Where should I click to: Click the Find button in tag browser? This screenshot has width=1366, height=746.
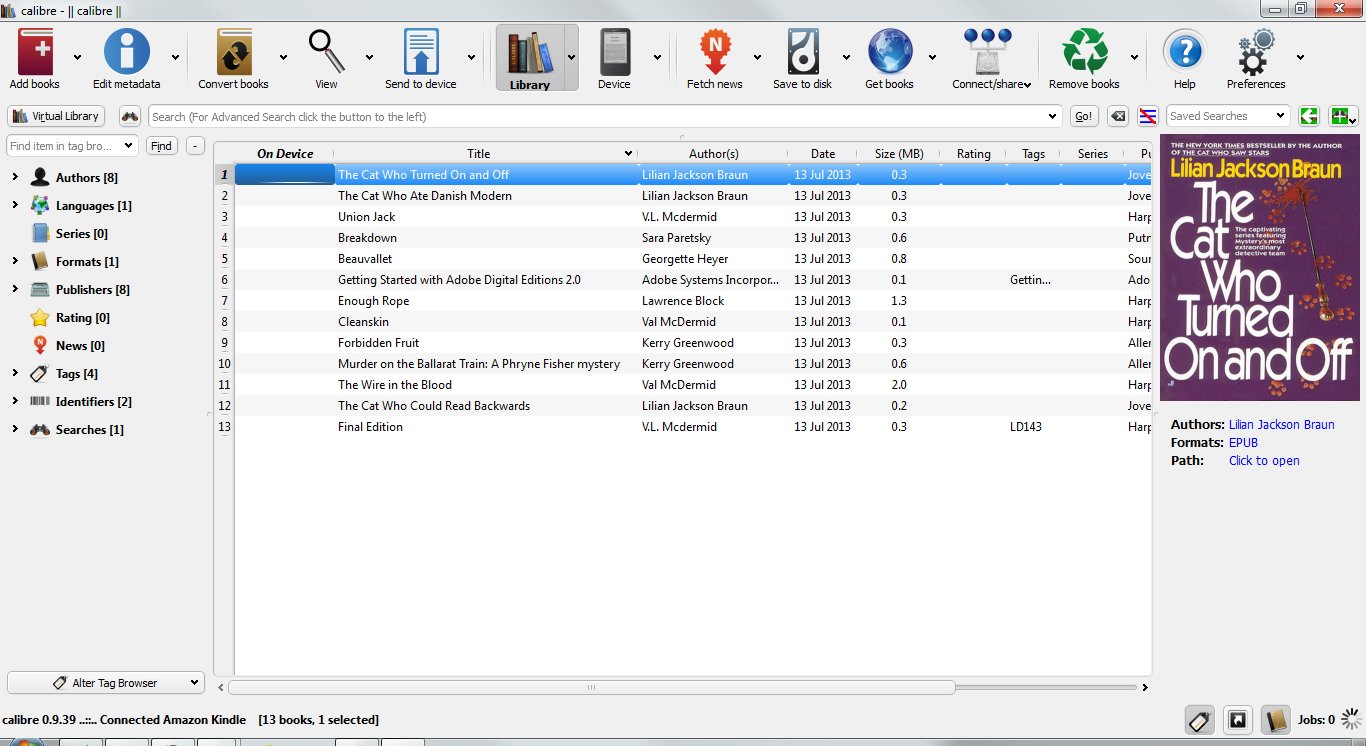(x=161, y=146)
